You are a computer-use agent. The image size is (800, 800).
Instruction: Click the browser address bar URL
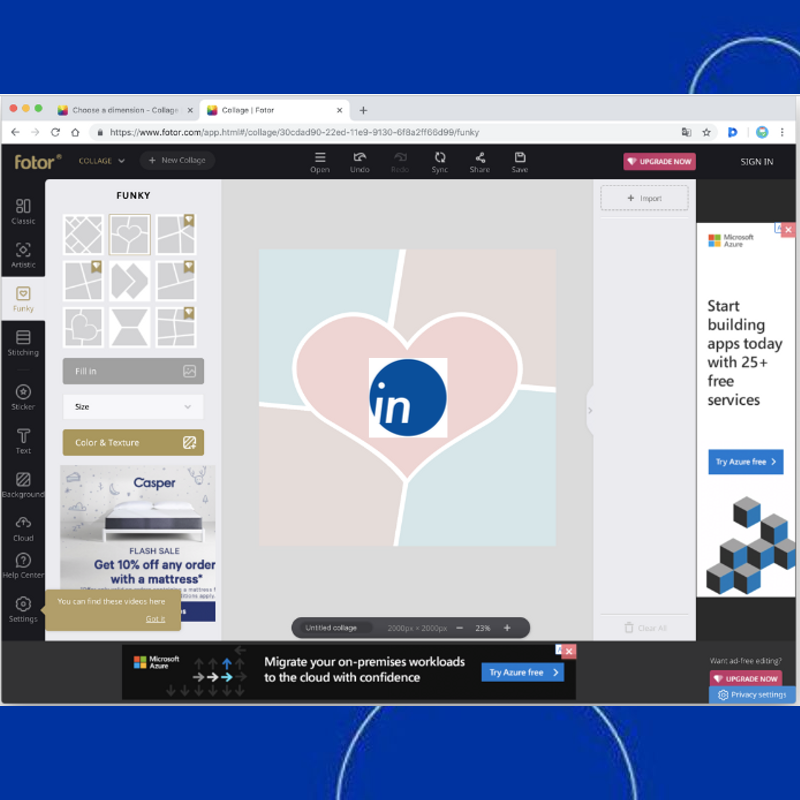click(x=294, y=132)
